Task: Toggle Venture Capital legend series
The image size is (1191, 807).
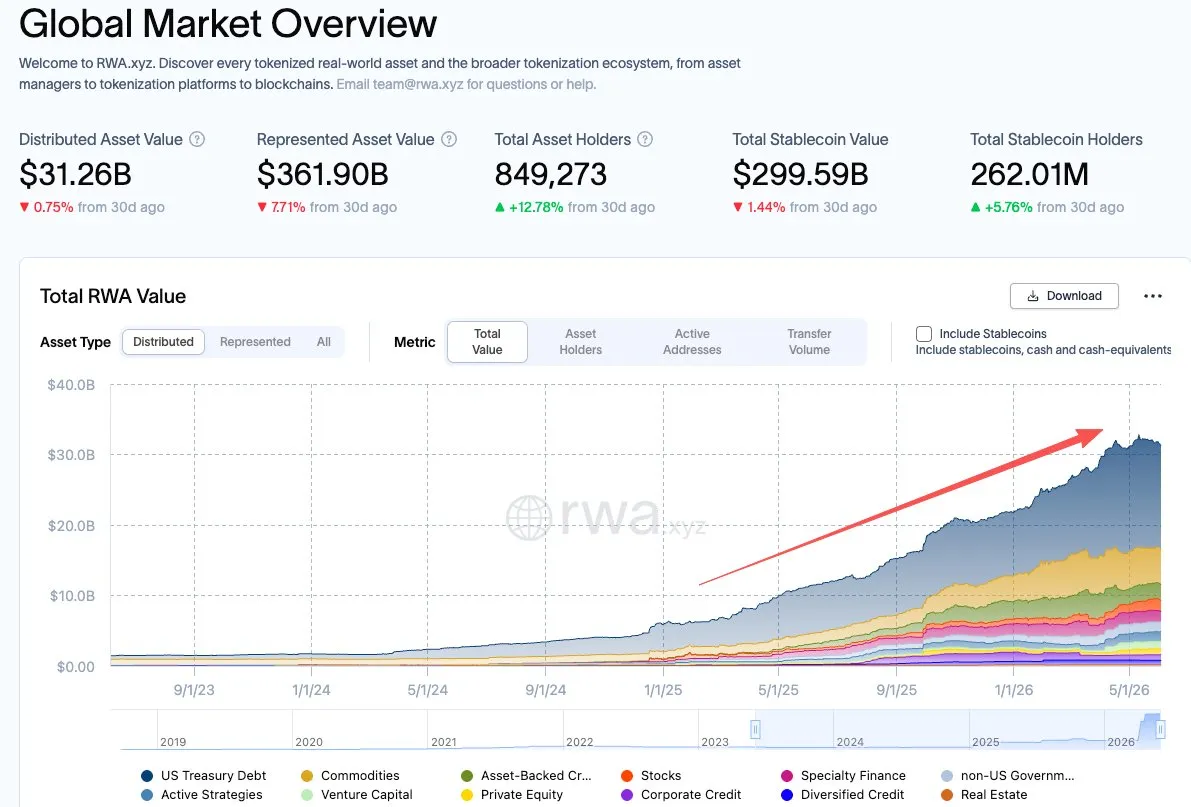Action: coord(357,795)
